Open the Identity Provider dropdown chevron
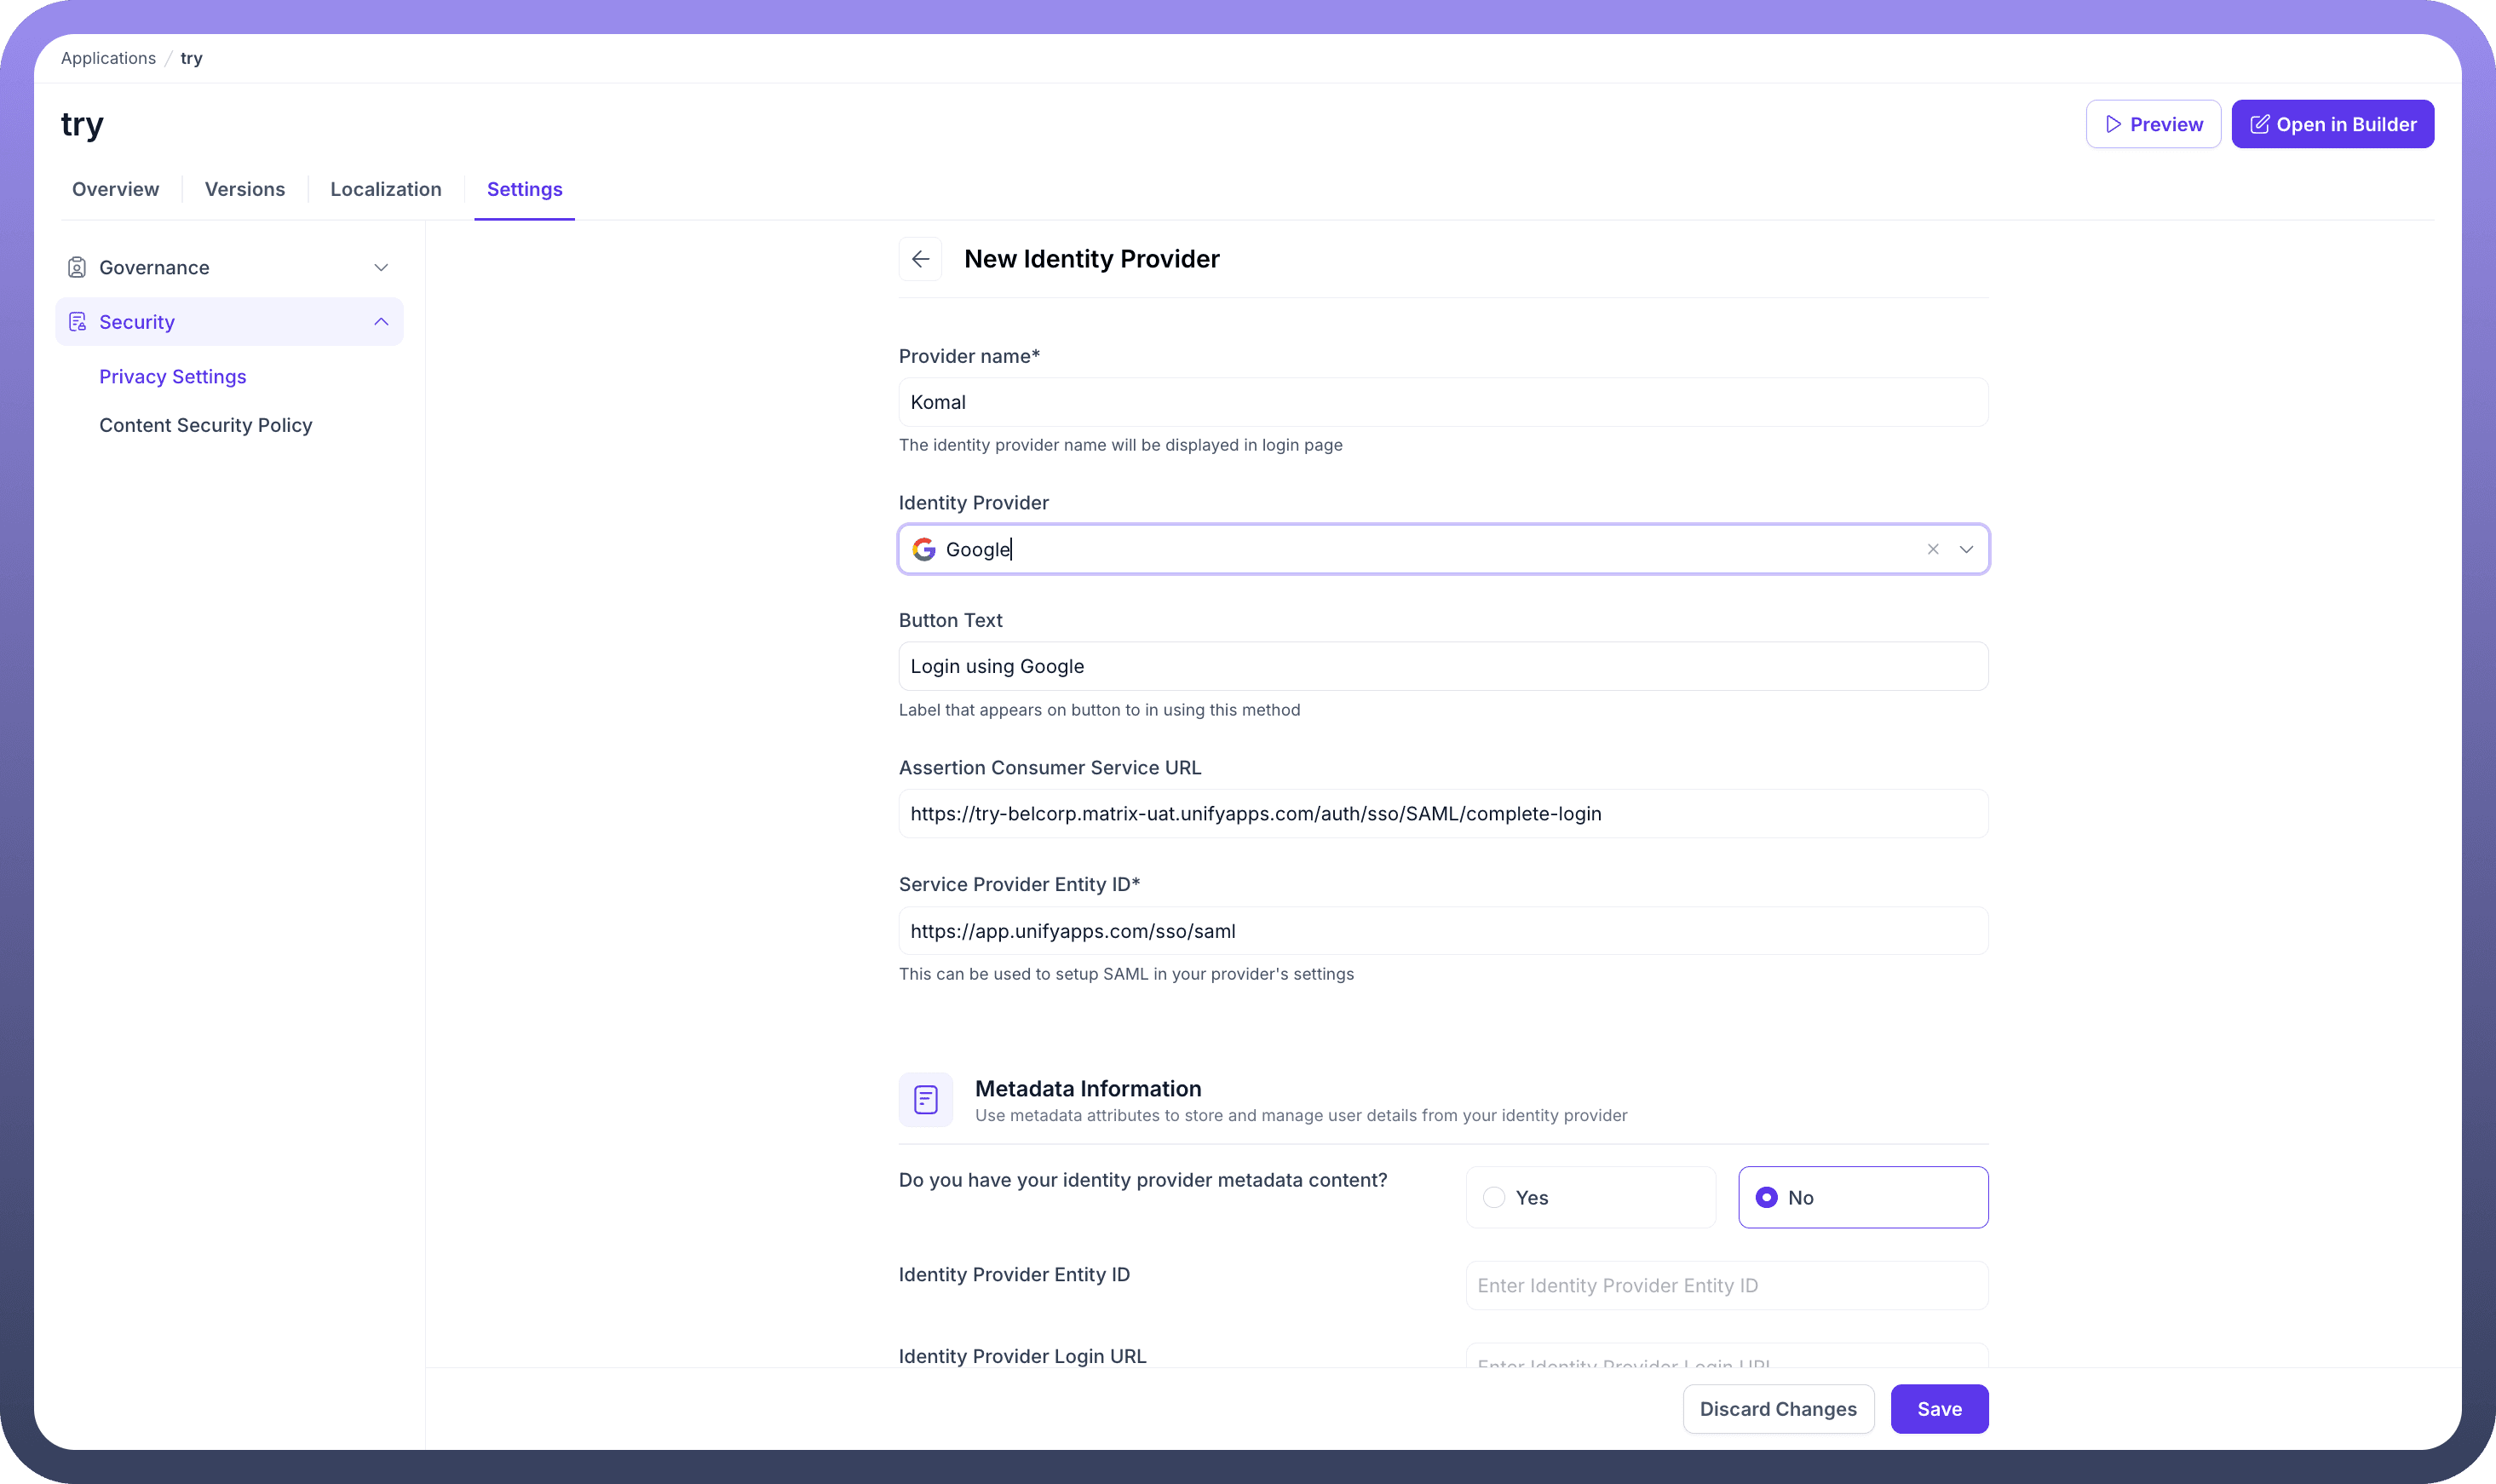 click(1966, 549)
